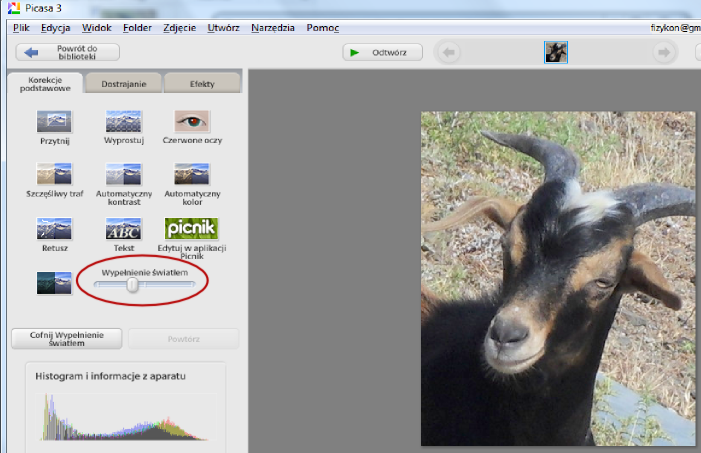This screenshot has width=701, height=453.
Task: Open the Narzędzia menu
Action: pos(273,28)
